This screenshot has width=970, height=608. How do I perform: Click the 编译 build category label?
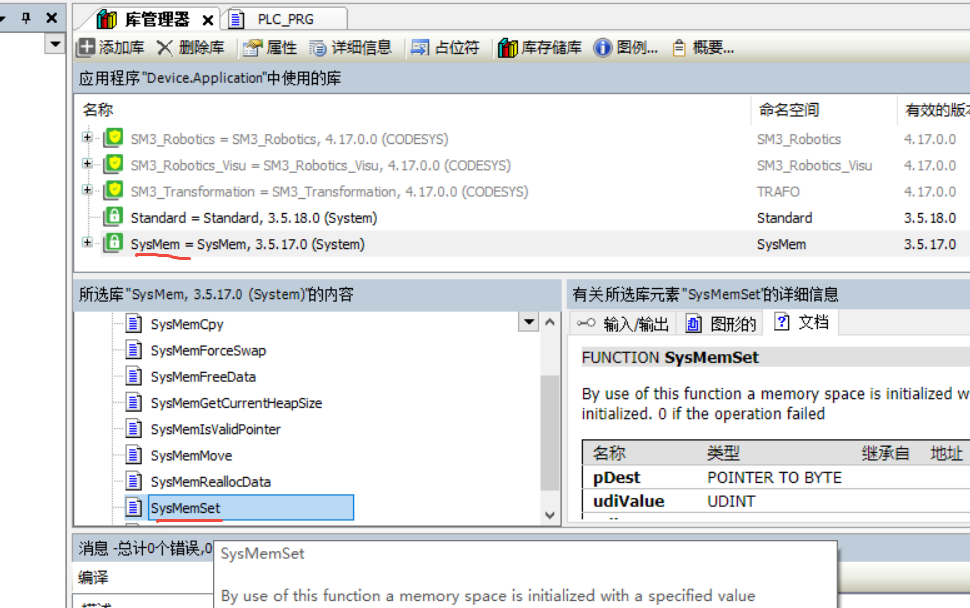click(x=93, y=578)
